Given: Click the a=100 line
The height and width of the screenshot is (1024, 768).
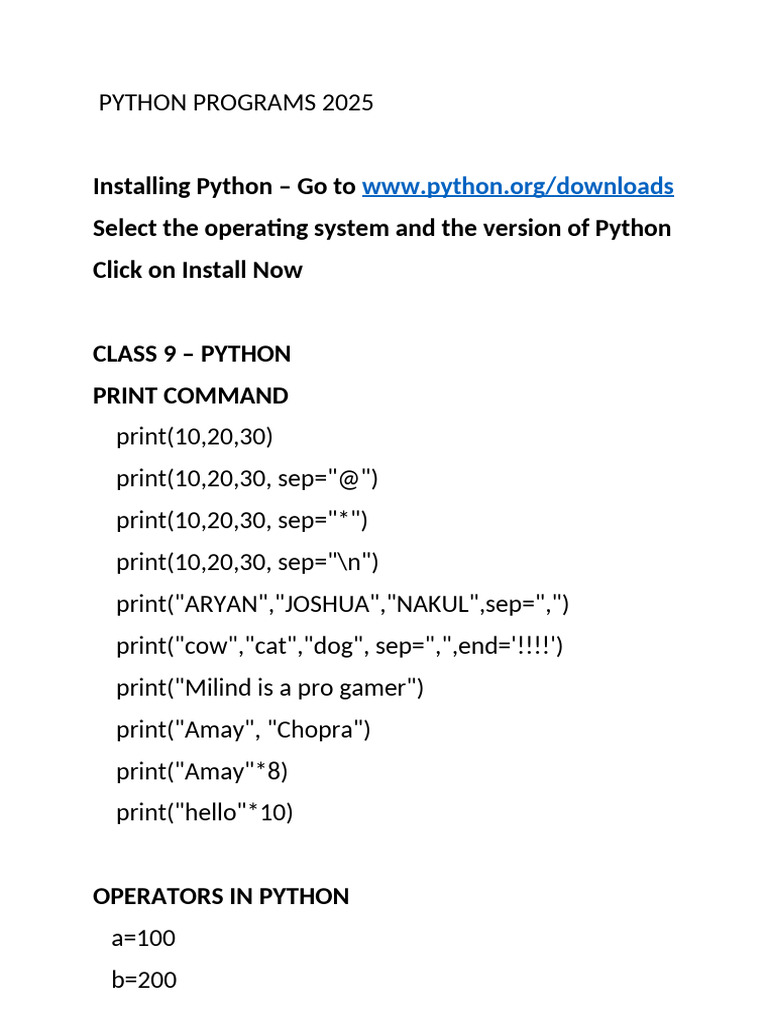Looking at the screenshot, I should [x=144, y=938].
